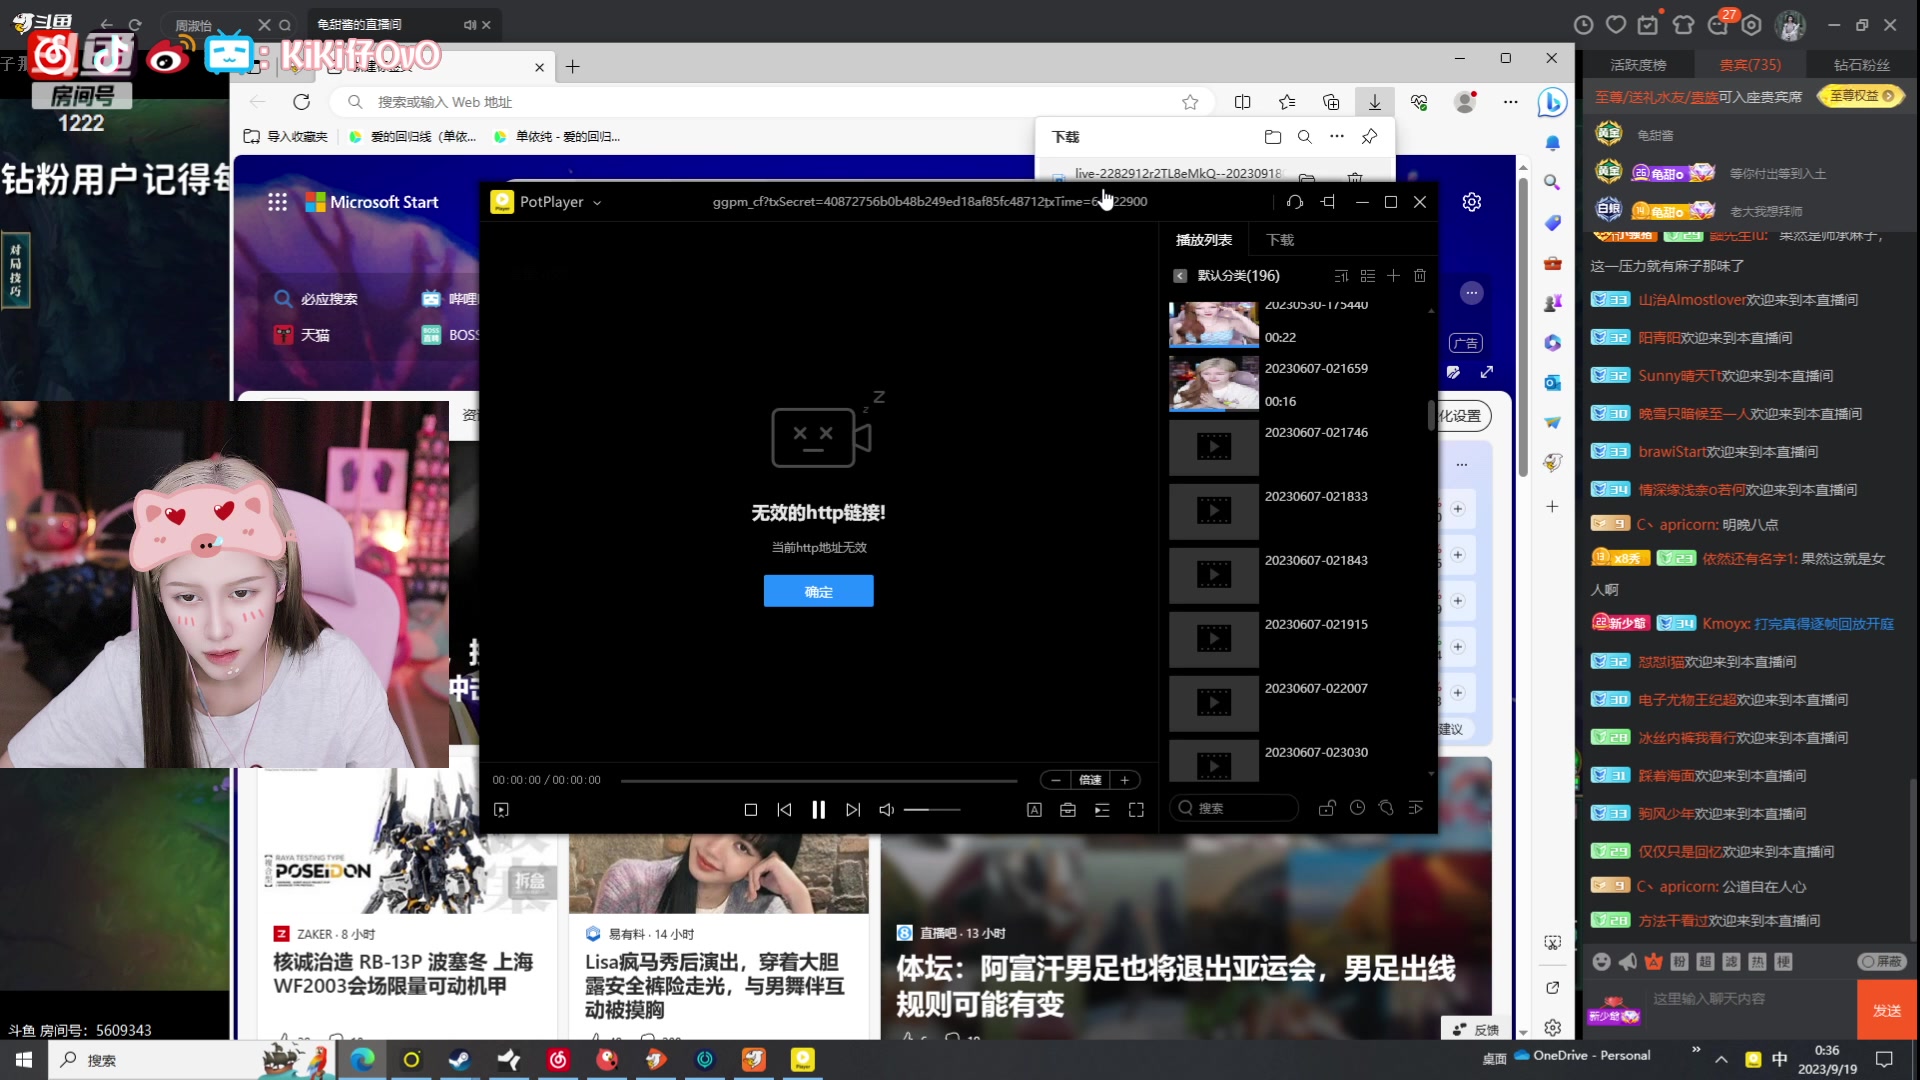Open the 导入收藏夹 bookmark
Image resolution: width=1920 pixels, height=1080 pixels.
pyautogui.click(x=286, y=137)
